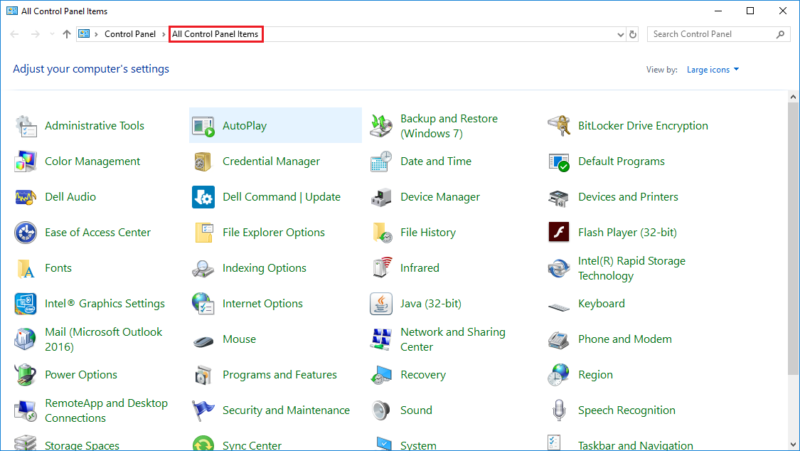Click the Network and Sharing Center icon
This screenshot has width=800, height=451.
pyautogui.click(x=381, y=340)
